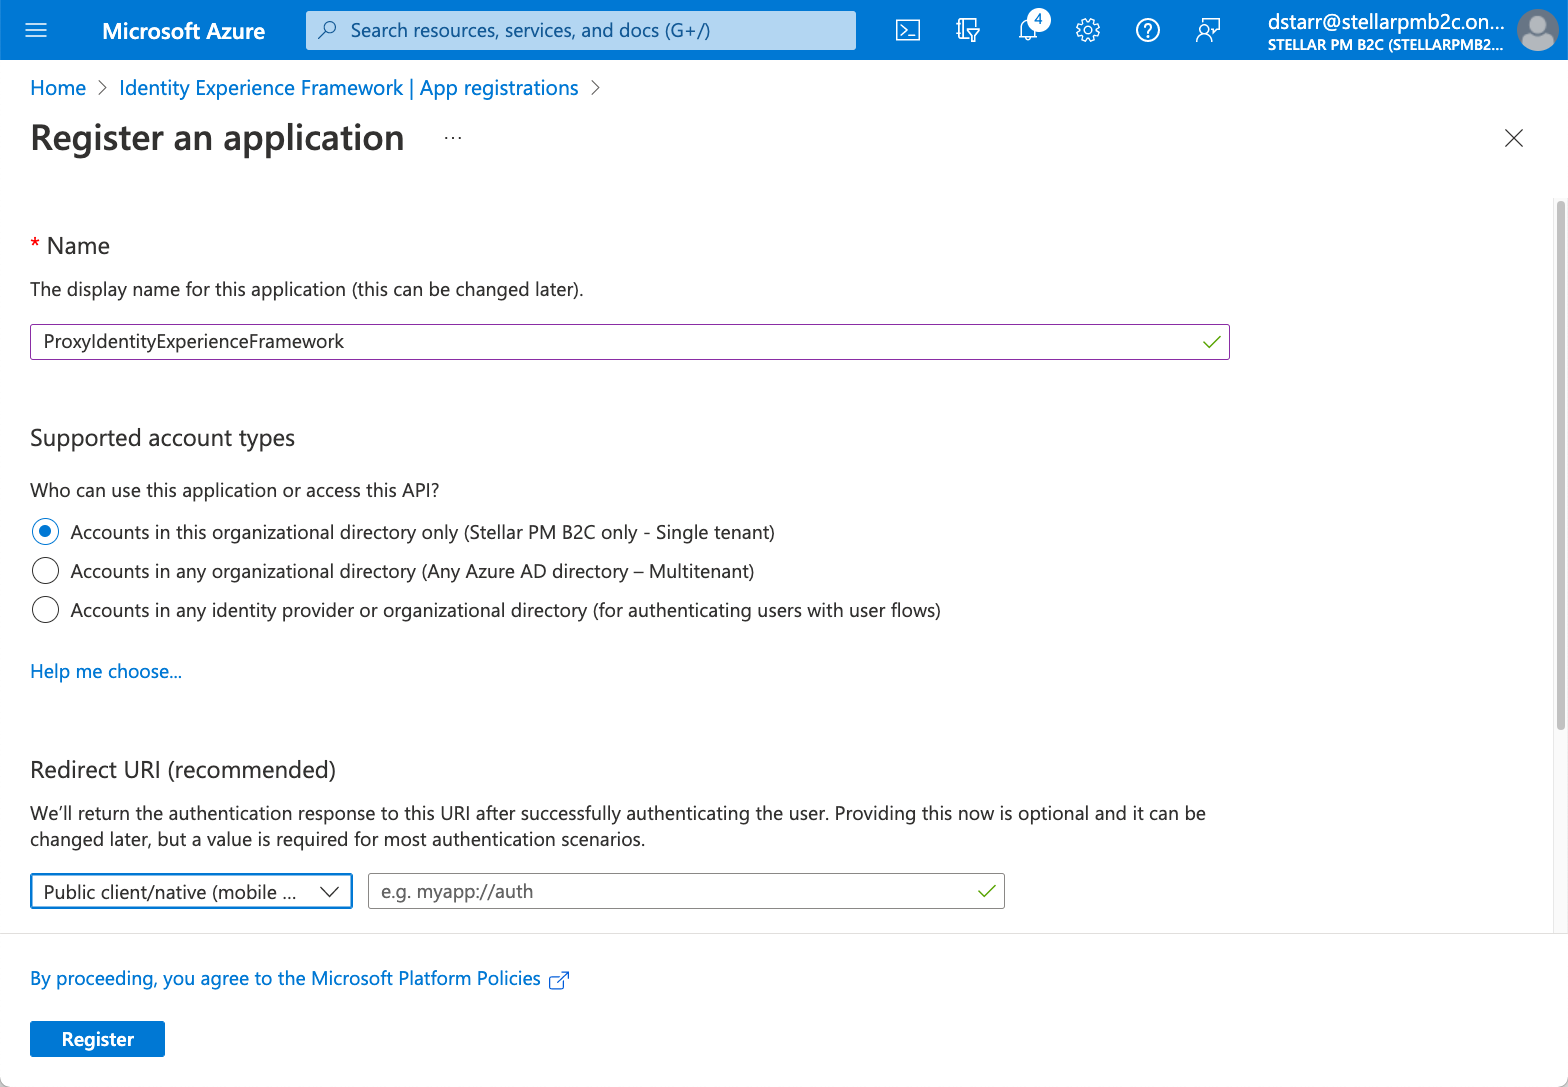
Task: Open the Help question mark menu
Action: (x=1148, y=30)
